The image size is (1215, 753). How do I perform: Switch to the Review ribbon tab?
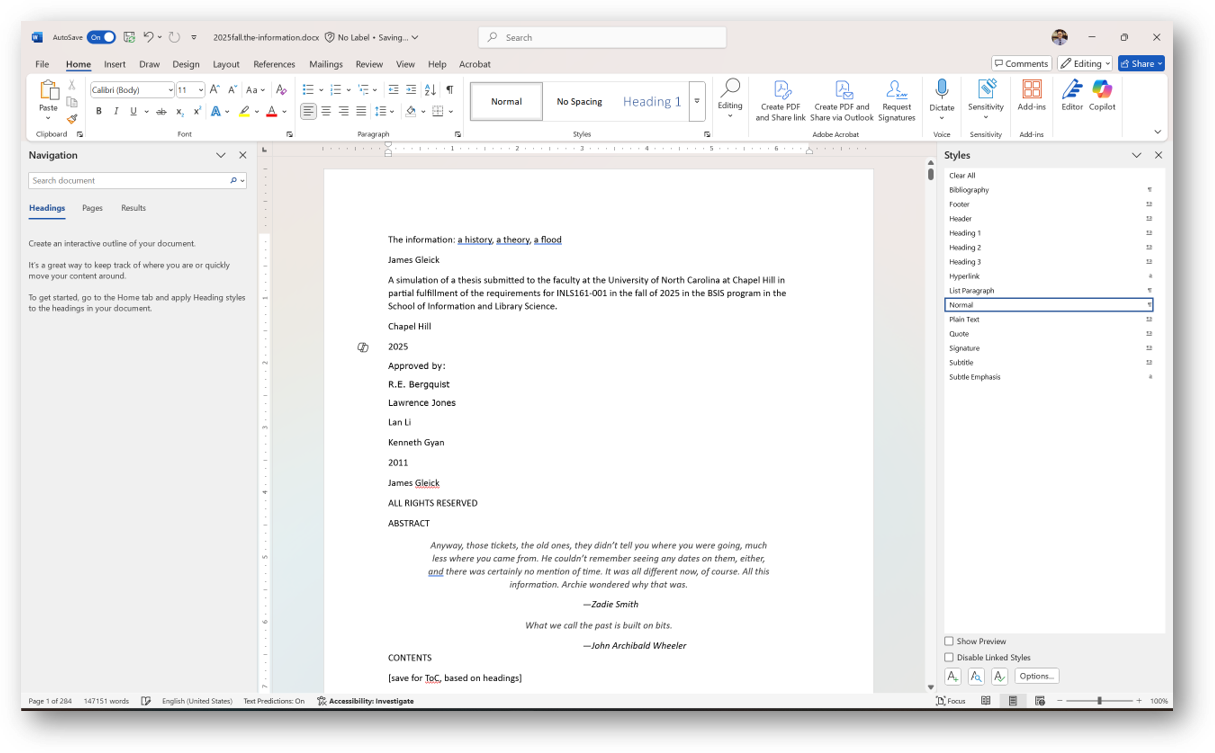(370, 63)
